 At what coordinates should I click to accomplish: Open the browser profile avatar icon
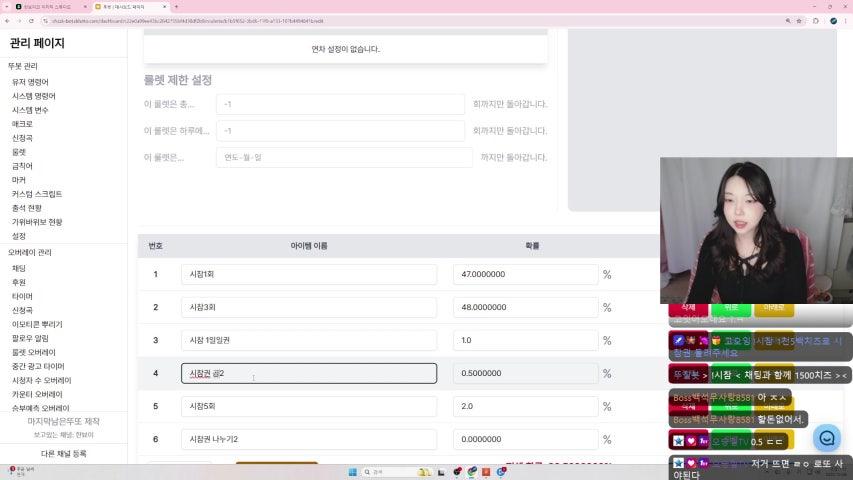tap(833, 21)
